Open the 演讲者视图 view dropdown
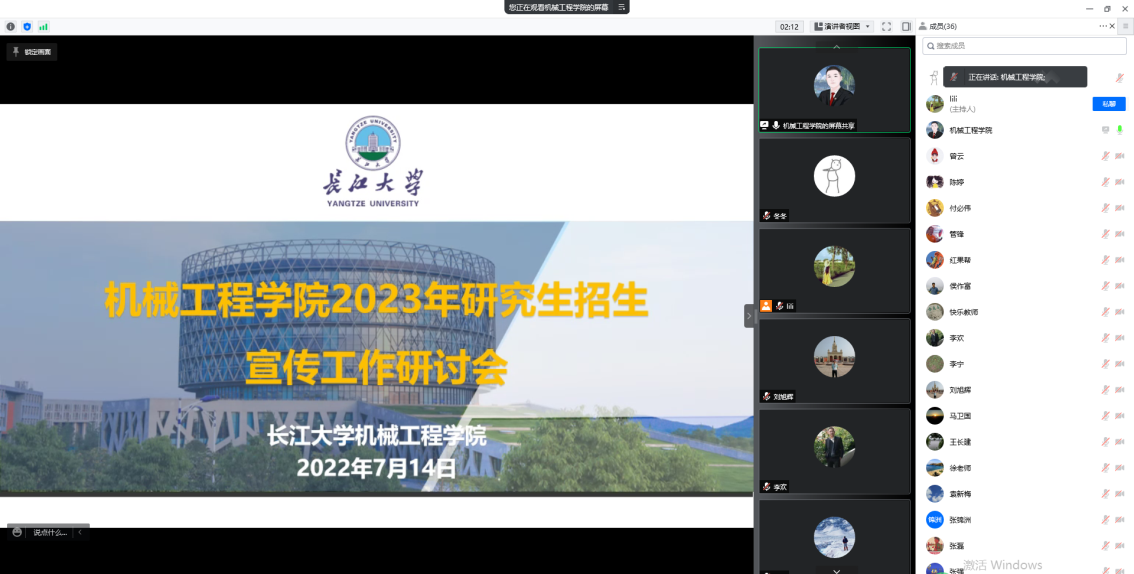The width and height of the screenshot is (1134, 574). point(842,27)
